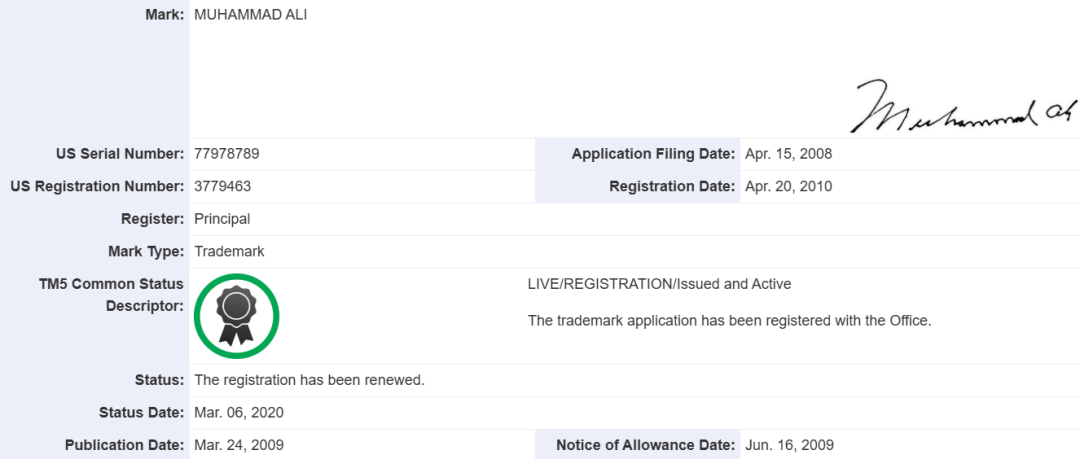This screenshot has height=459, width=1080.
Task: Click the registration has been renewed status
Action: pyautogui.click(x=310, y=380)
